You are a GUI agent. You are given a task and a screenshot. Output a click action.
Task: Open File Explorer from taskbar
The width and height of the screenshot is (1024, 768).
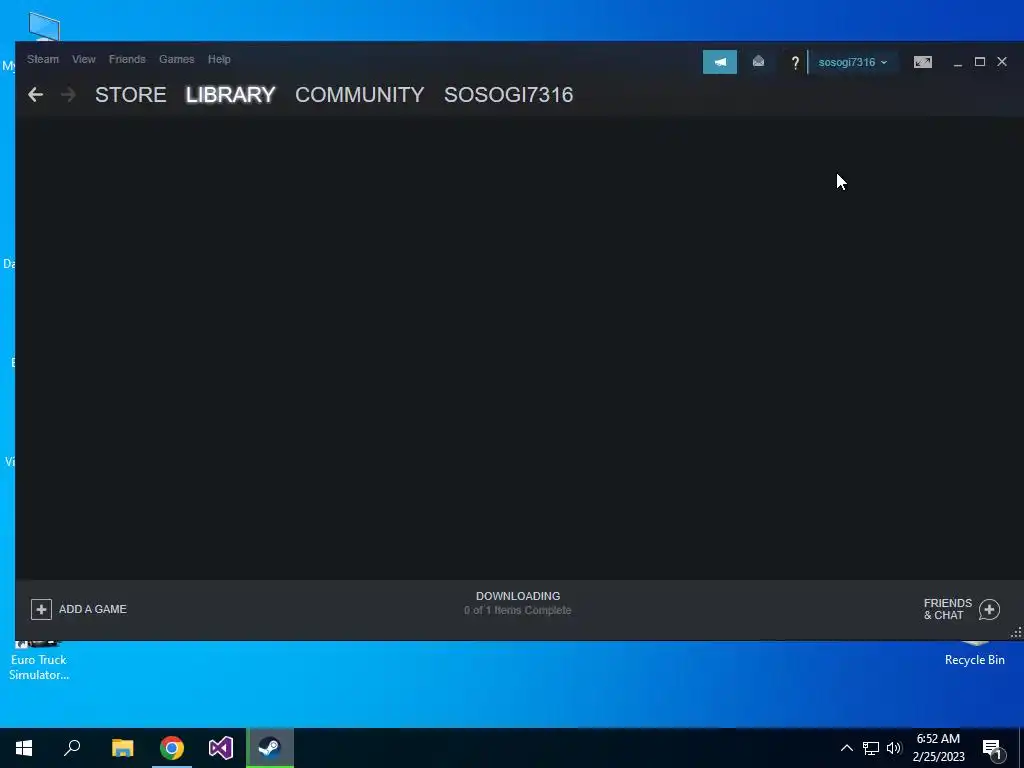coord(122,748)
